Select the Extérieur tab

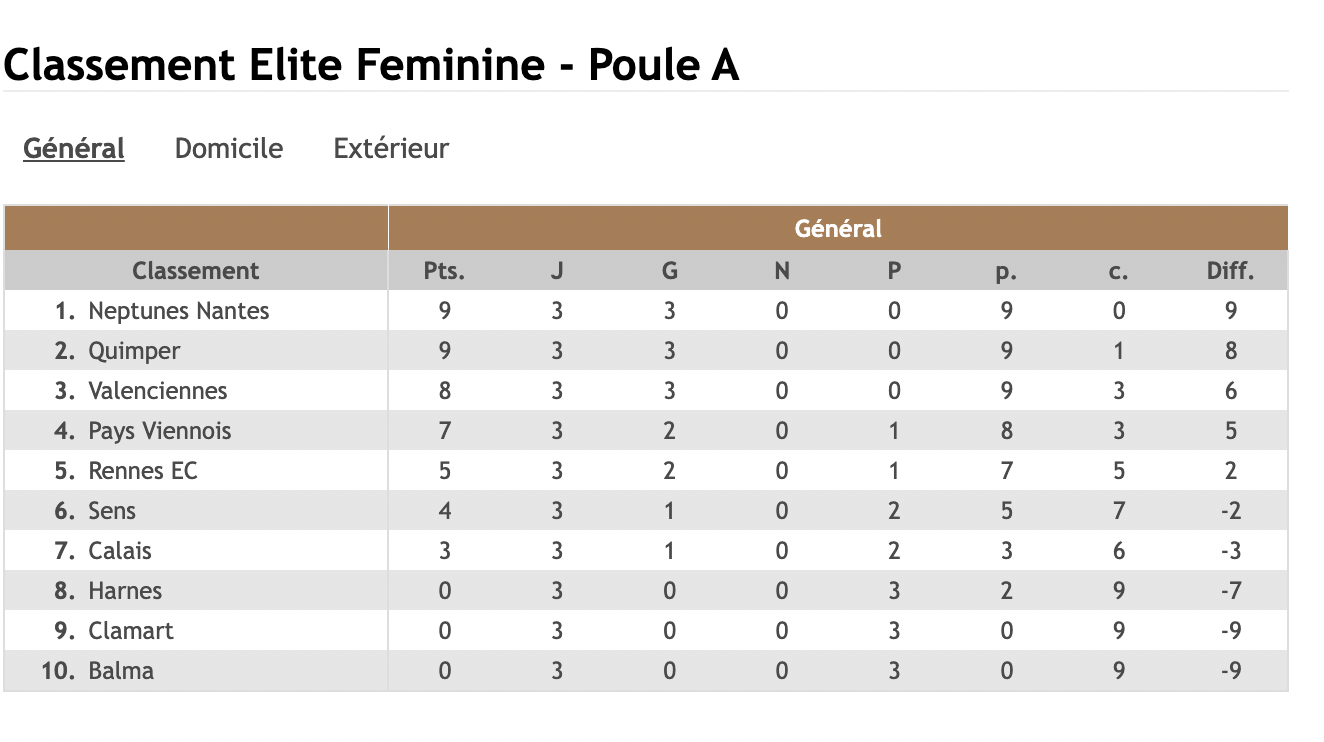[x=391, y=149]
